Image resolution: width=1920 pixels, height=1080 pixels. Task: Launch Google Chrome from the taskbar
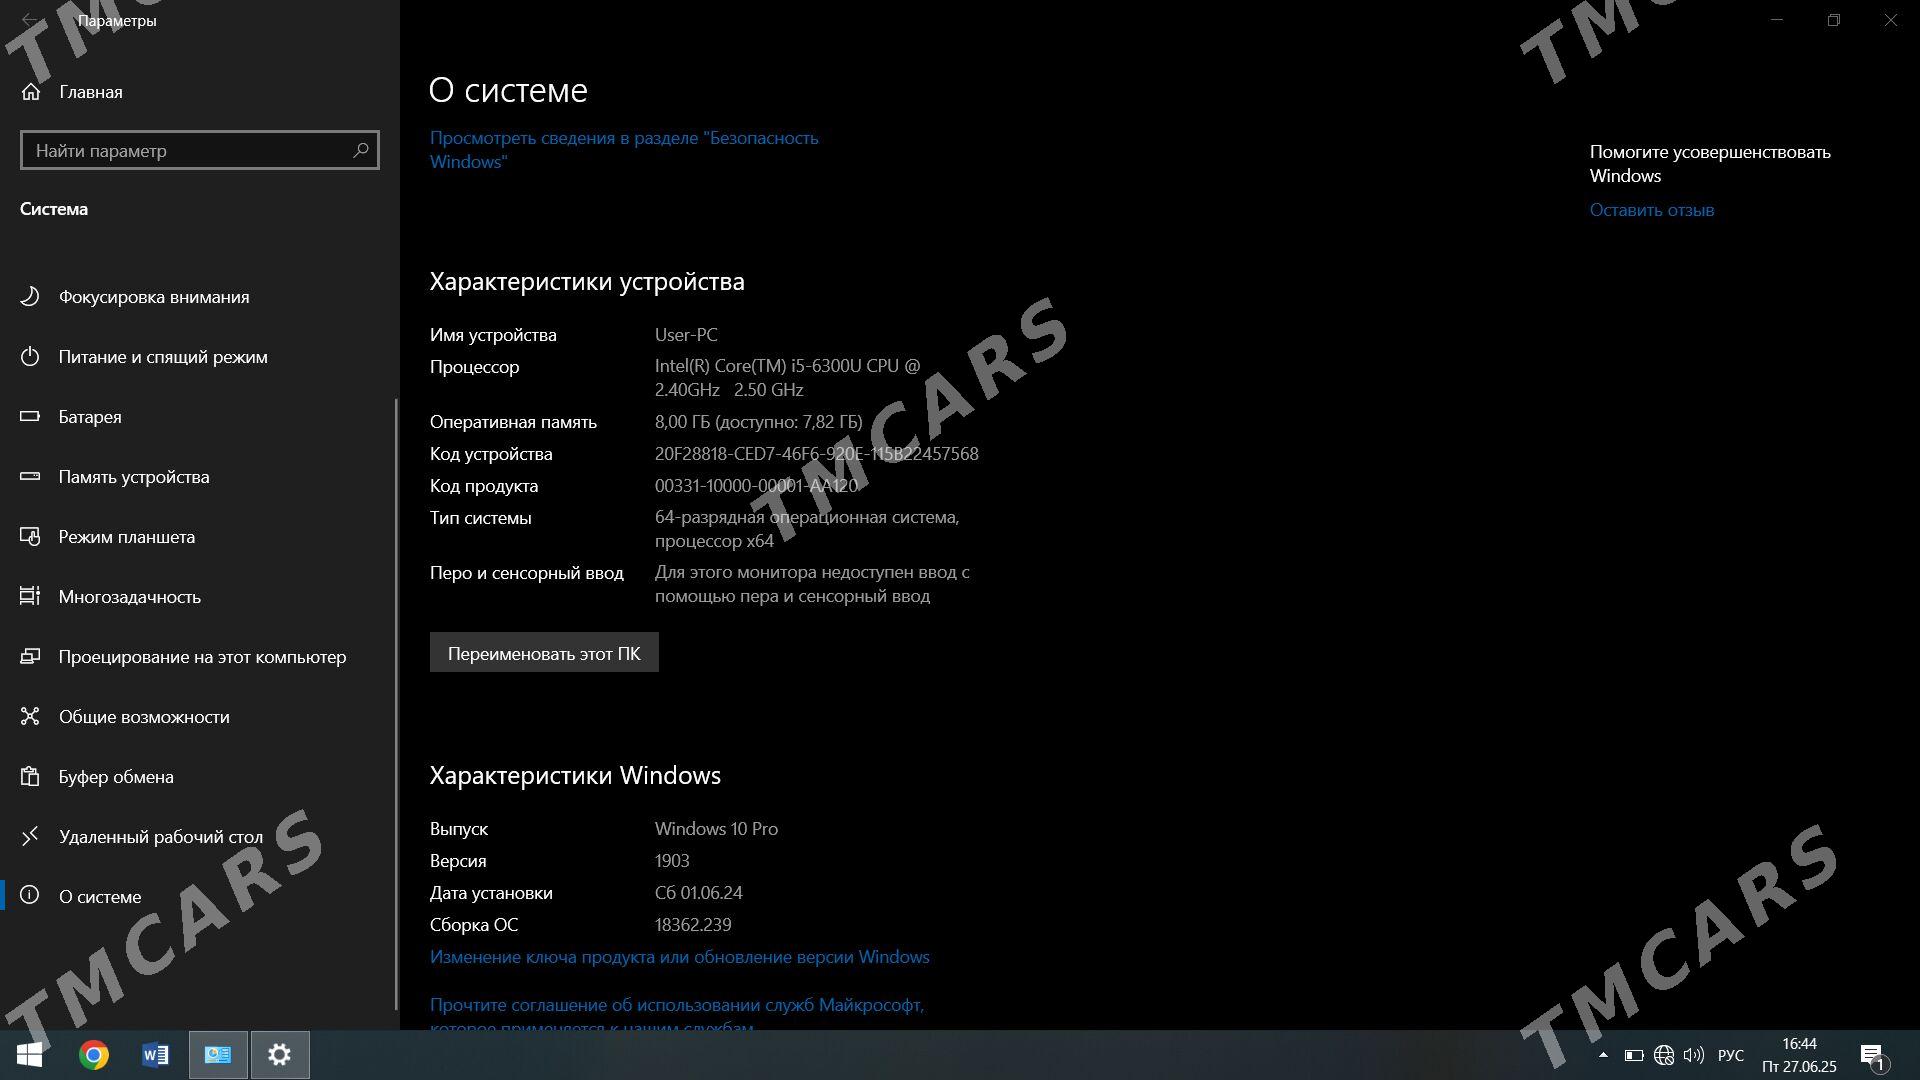point(94,1055)
